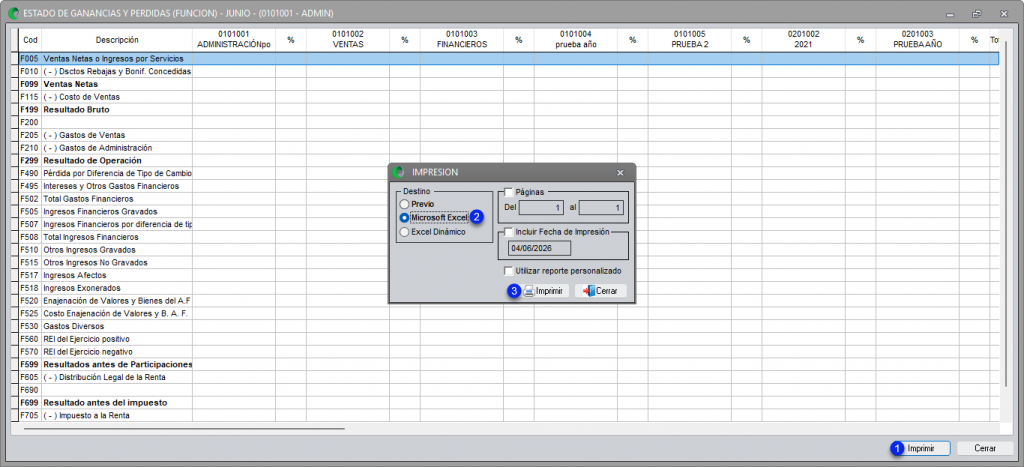Select F502 Total Gastos Financieros row
Image resolution: width=1024 pixels, height=467 pixels.
pyautogui.click(x=509, y=199)
